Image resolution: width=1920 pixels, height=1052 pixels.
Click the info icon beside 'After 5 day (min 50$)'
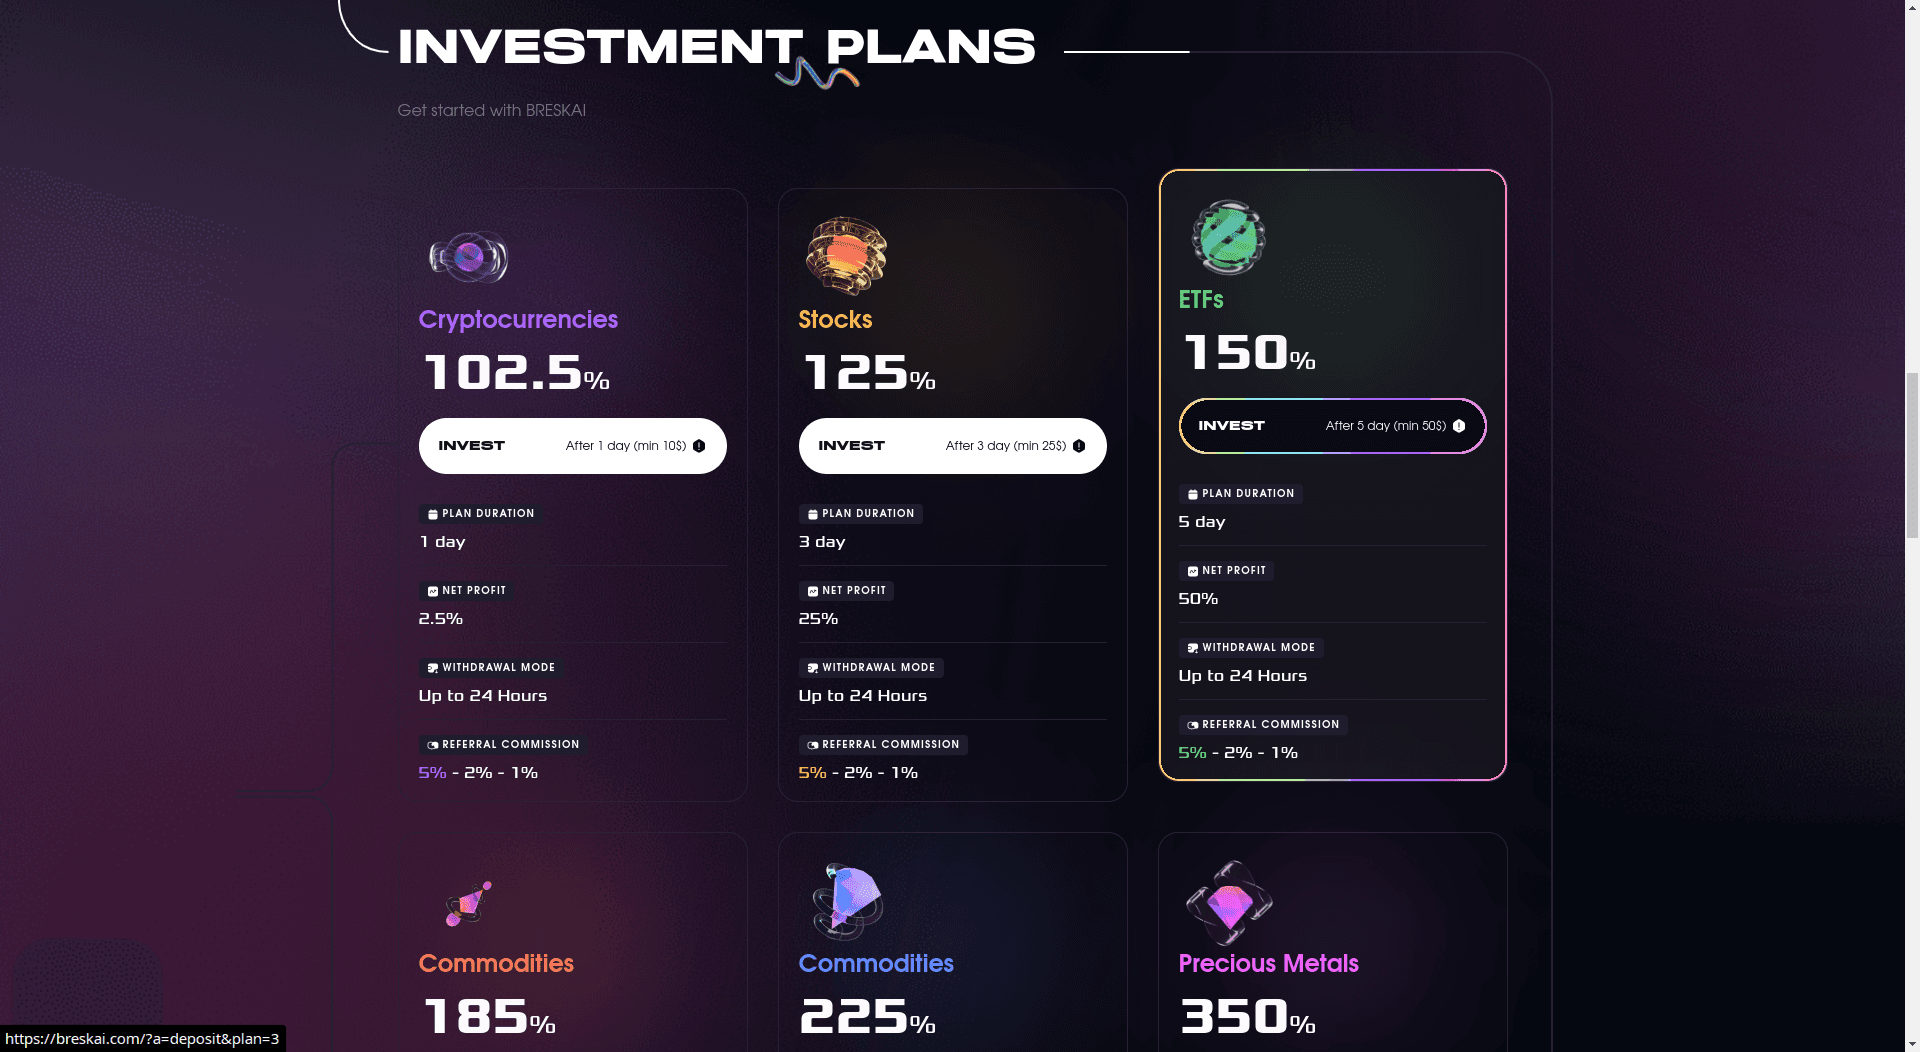click(1460, 425)
